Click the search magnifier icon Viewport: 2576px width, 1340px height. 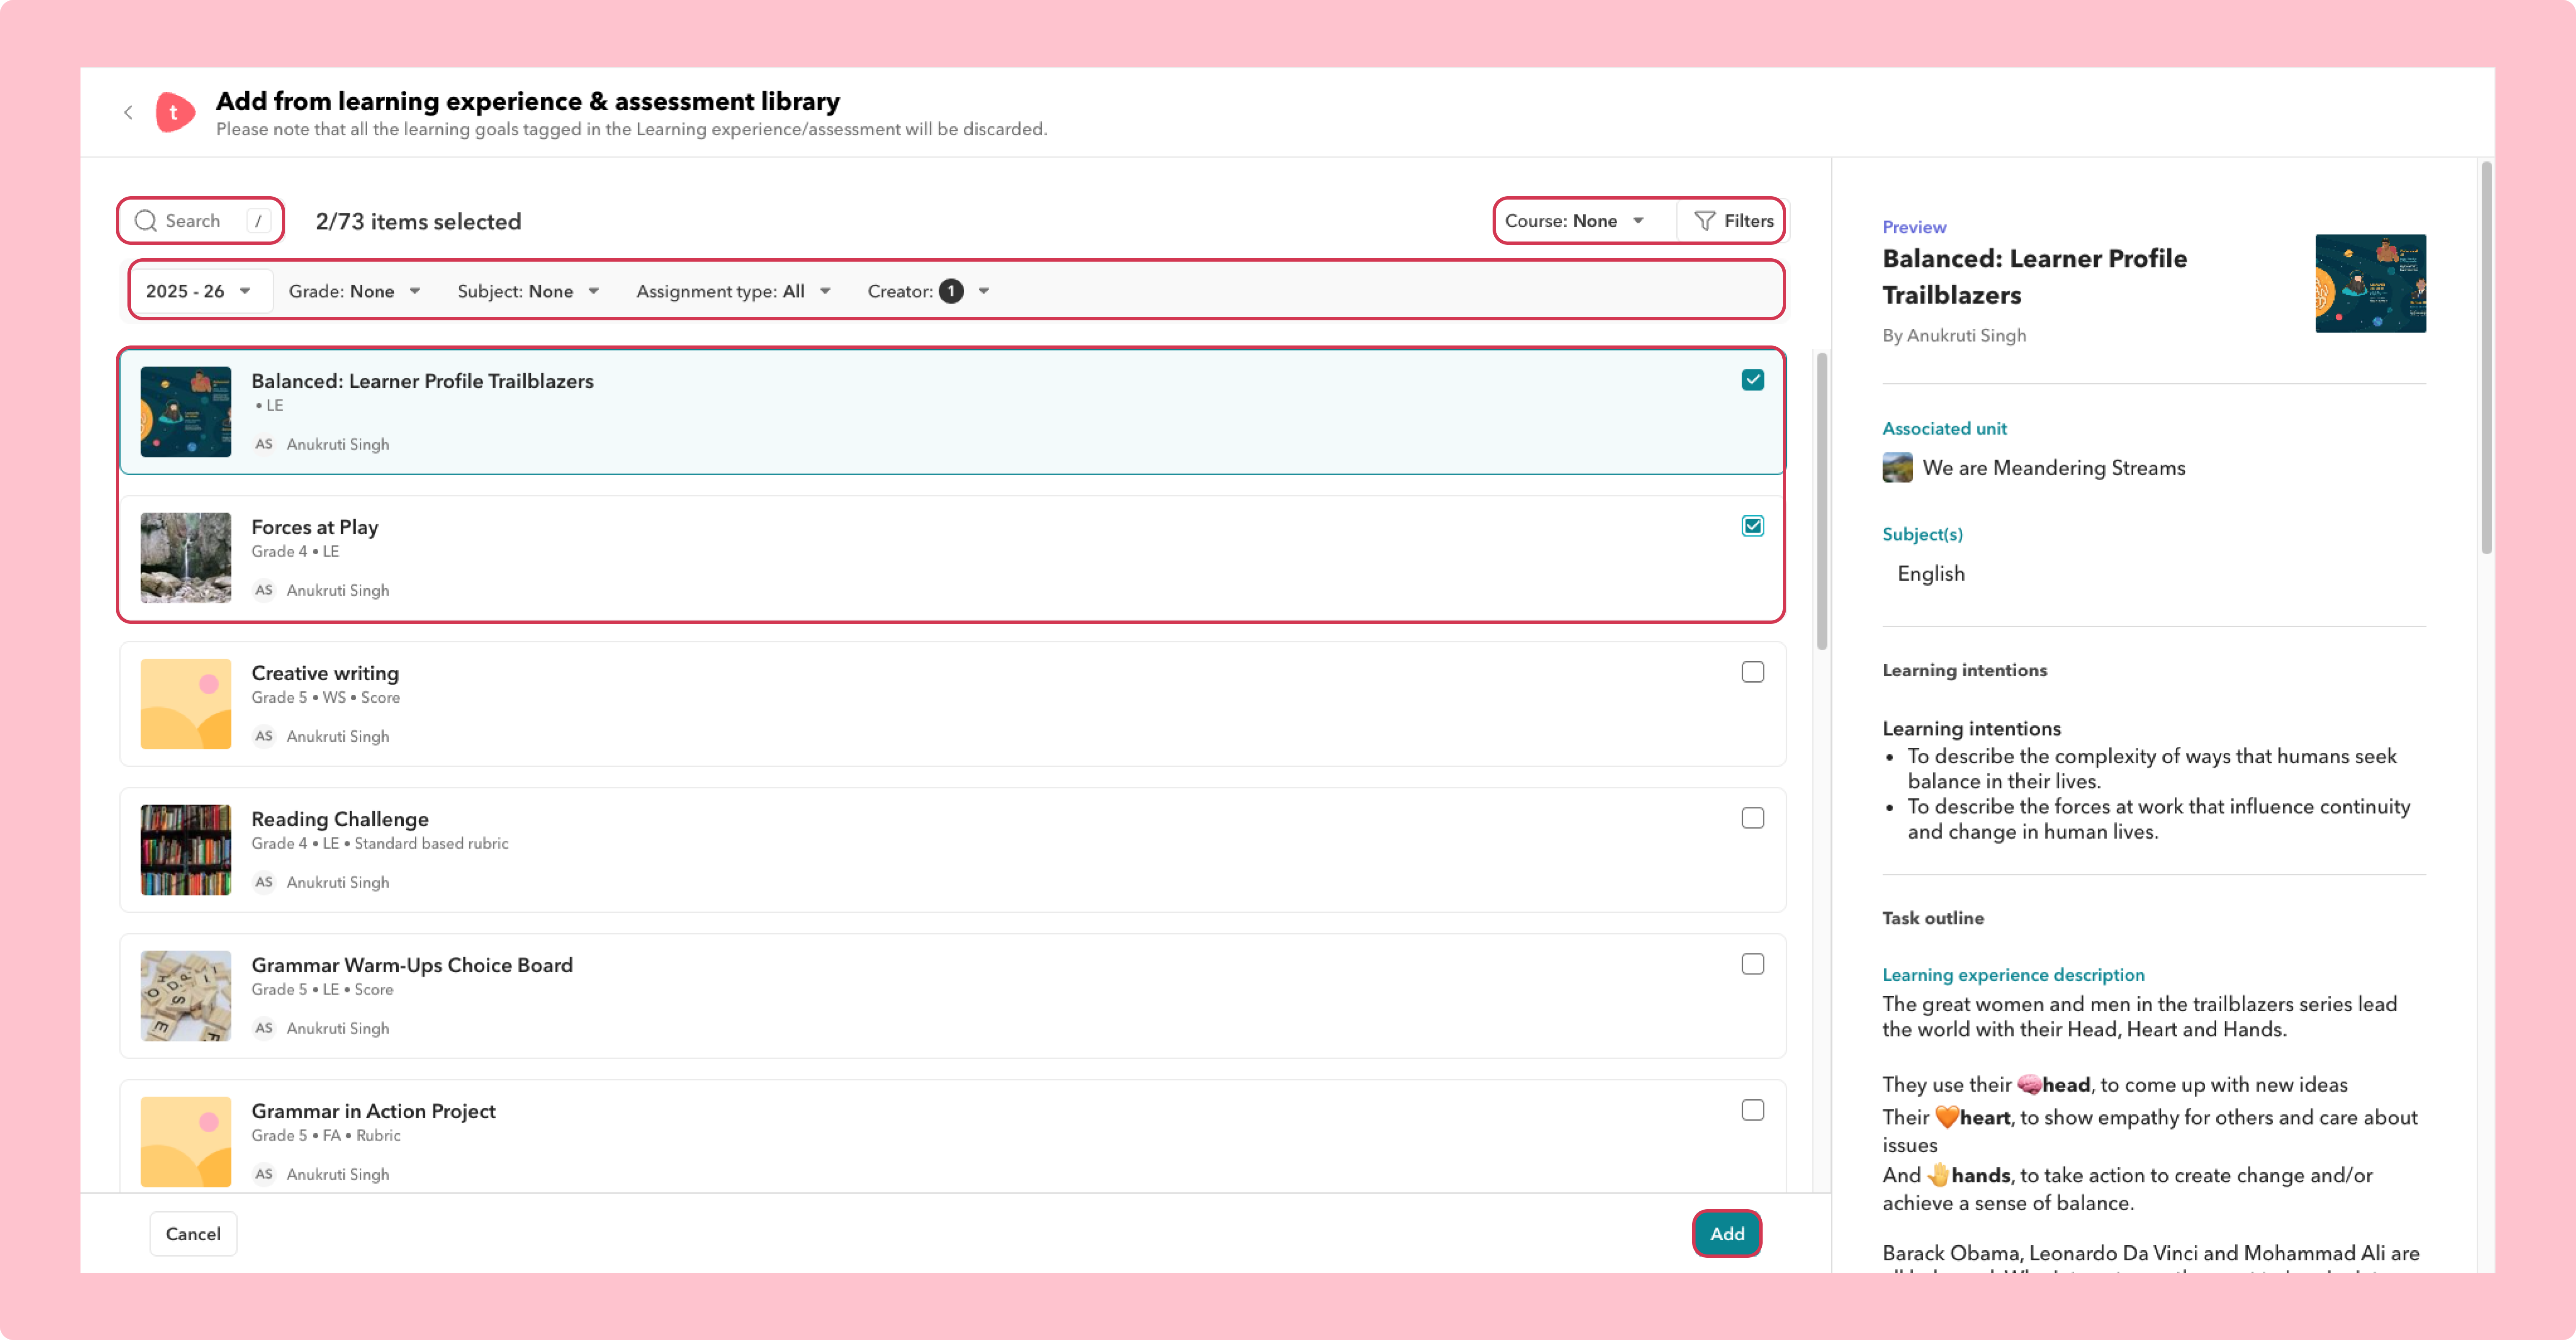pyautogui.click(x=146, y=221)
